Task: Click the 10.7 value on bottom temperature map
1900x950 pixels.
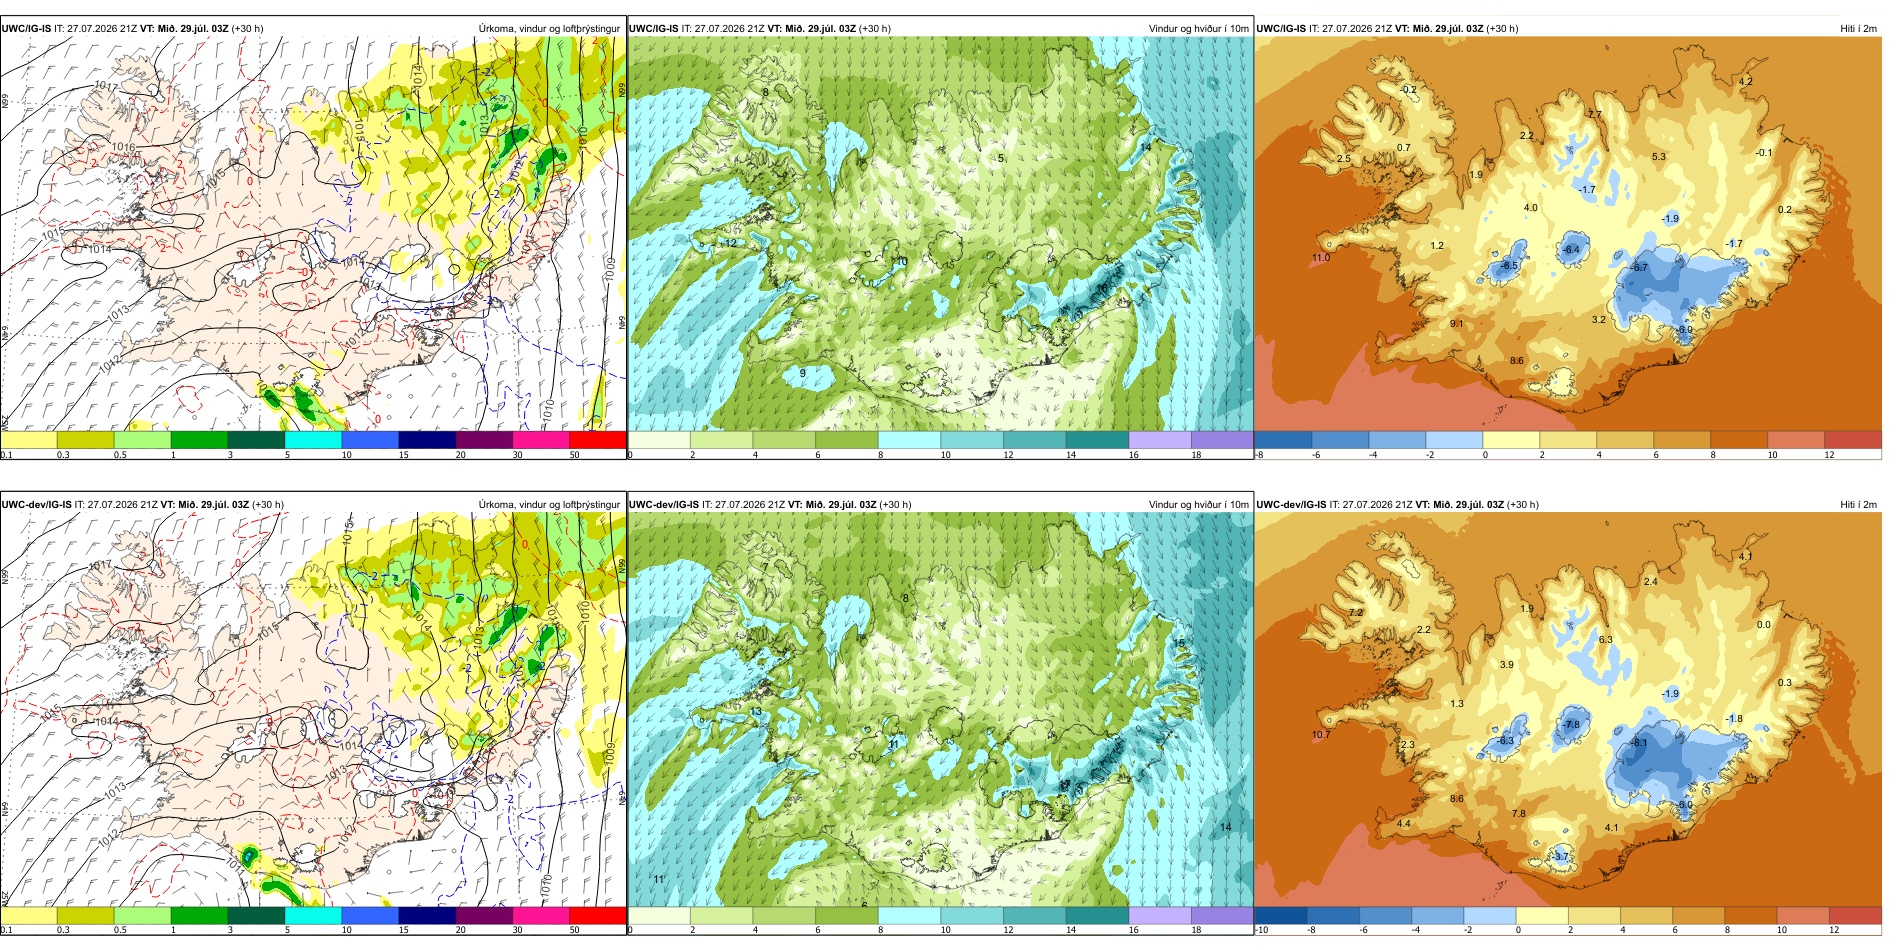Action: (x=1321, y=734)
